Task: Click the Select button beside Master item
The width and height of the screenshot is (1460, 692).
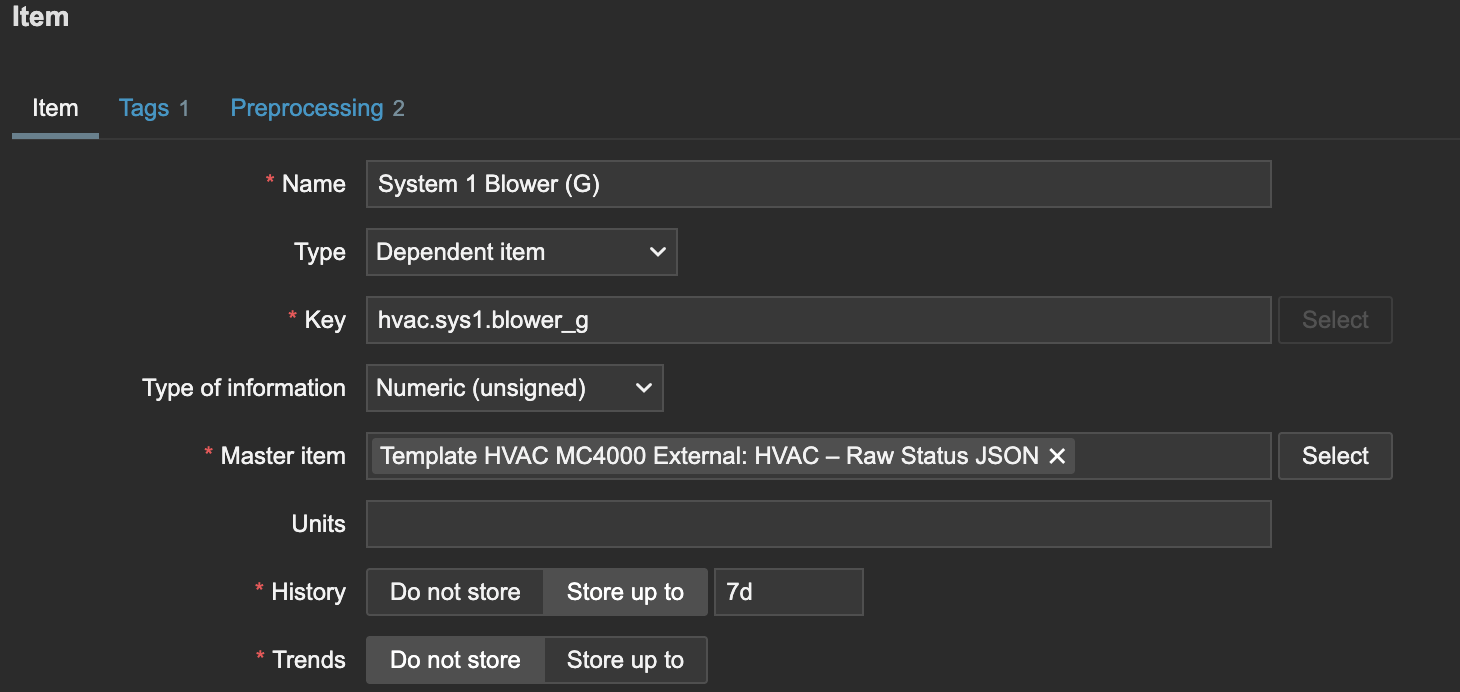Action: [x=1334, y=456]
